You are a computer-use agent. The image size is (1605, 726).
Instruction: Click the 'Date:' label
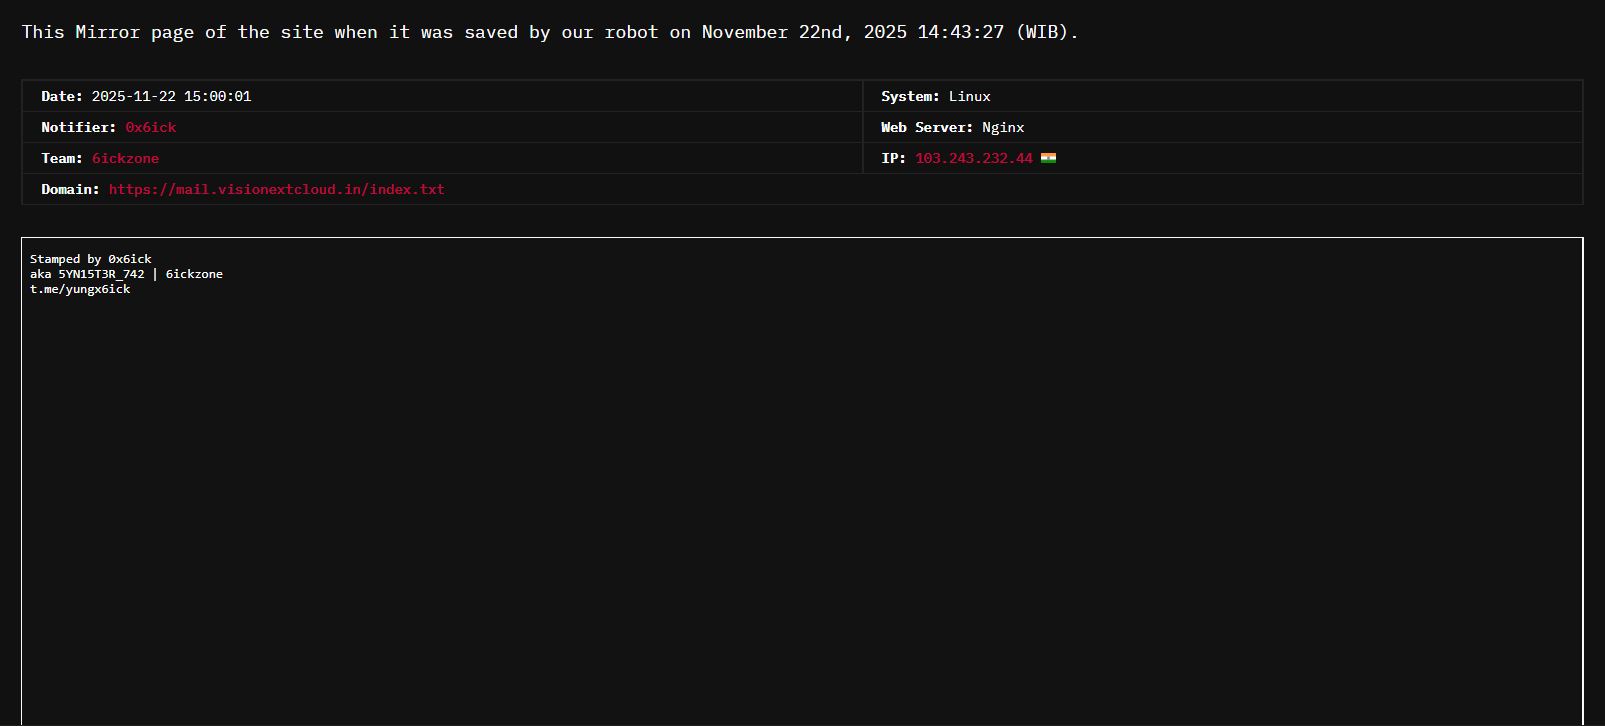(62, 96)
